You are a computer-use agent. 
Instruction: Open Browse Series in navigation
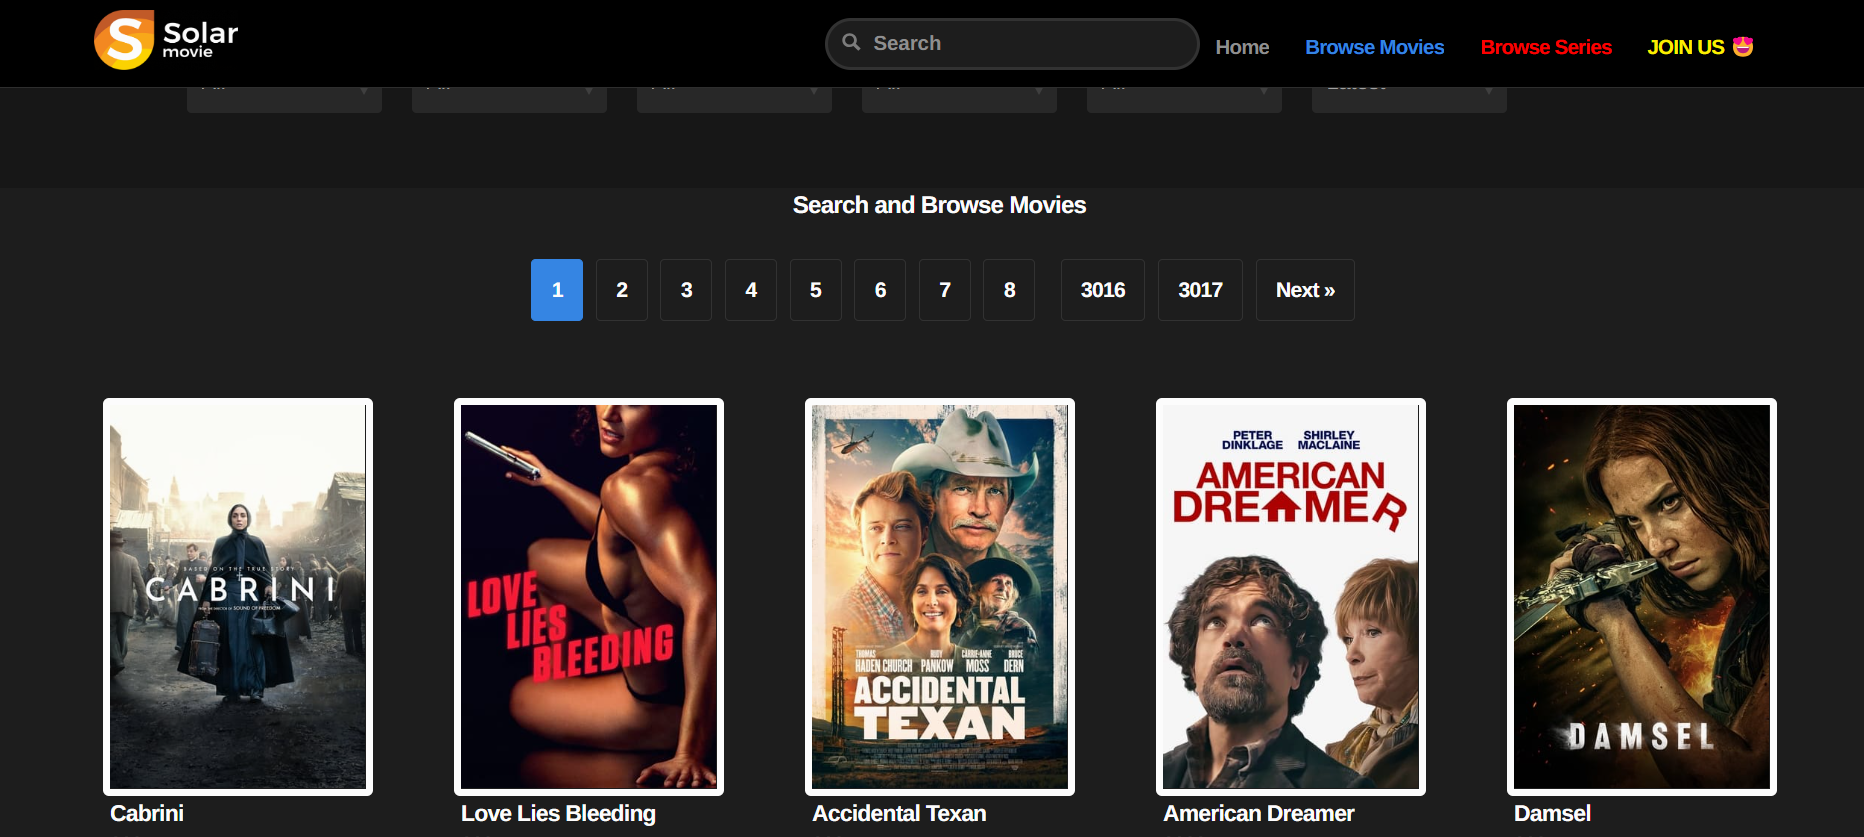1546,47
